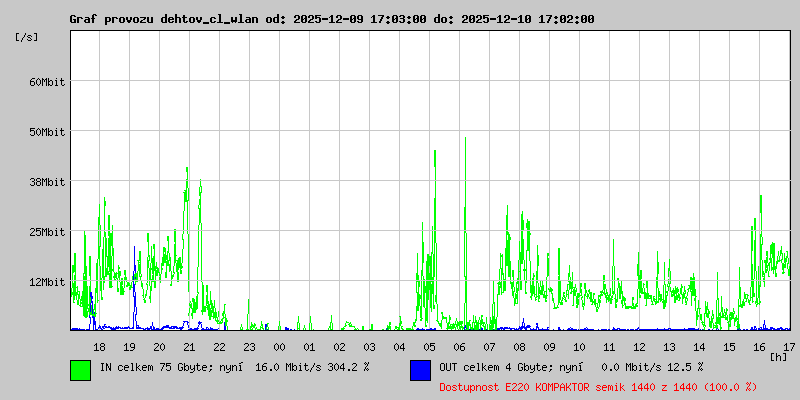Image resolution: width=800 pixels, height=400 pixels.
Task: Click the '14' hour tick label
Action: [x=699, y=347]
